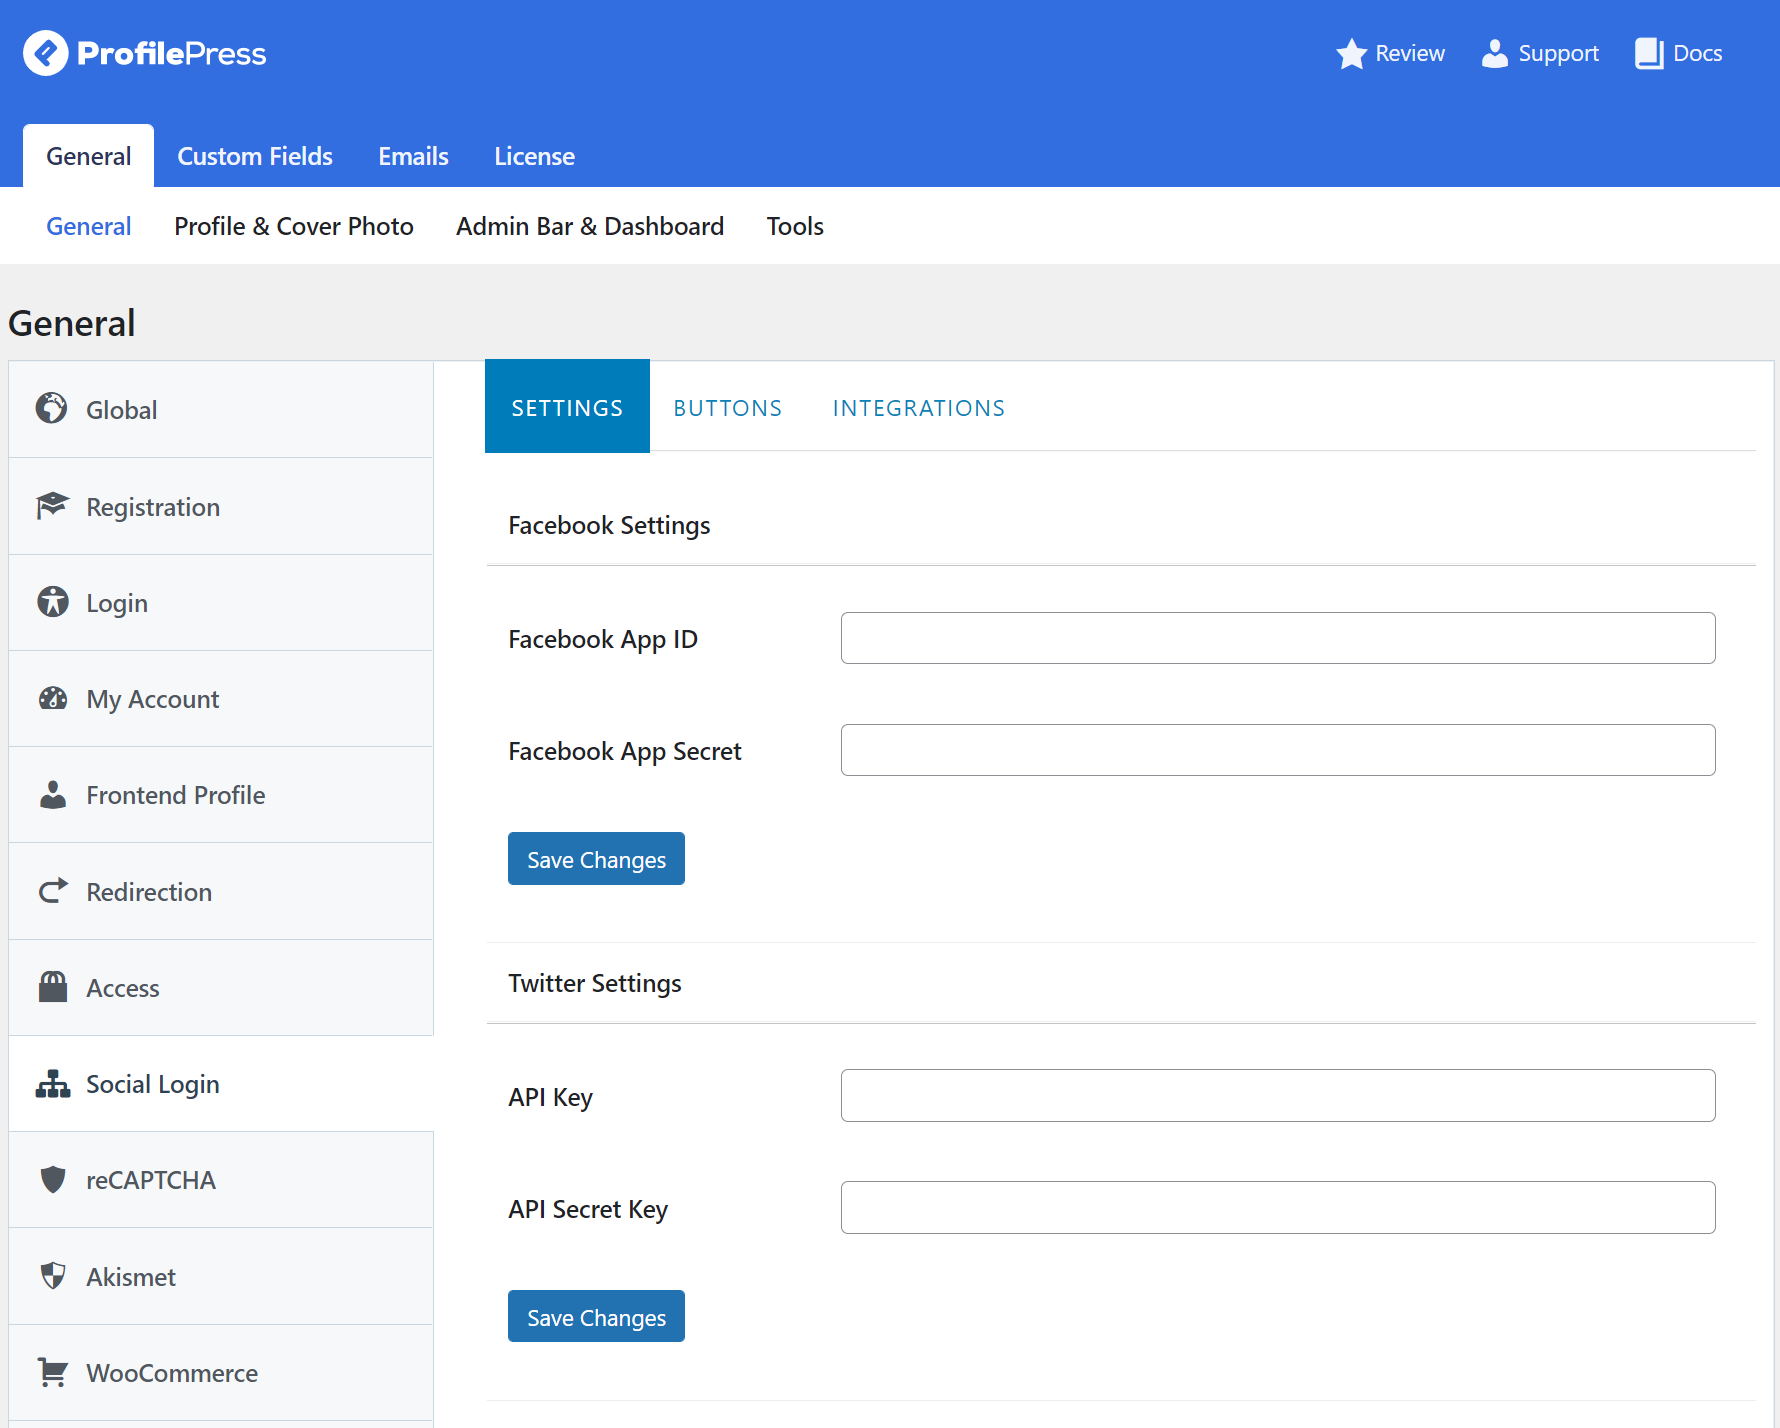Click the API Secret Key label
This screenshot has height=1428, width=1780.
588,1209
